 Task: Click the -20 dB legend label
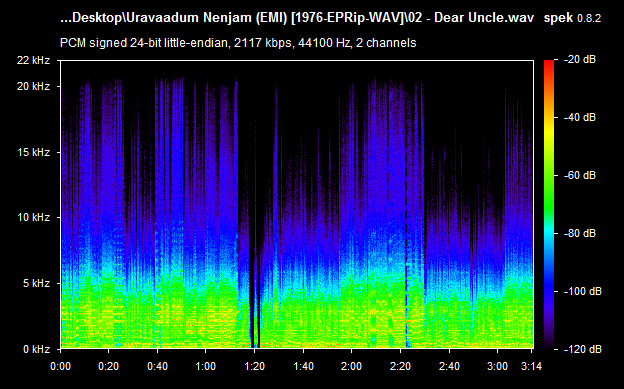580,60
